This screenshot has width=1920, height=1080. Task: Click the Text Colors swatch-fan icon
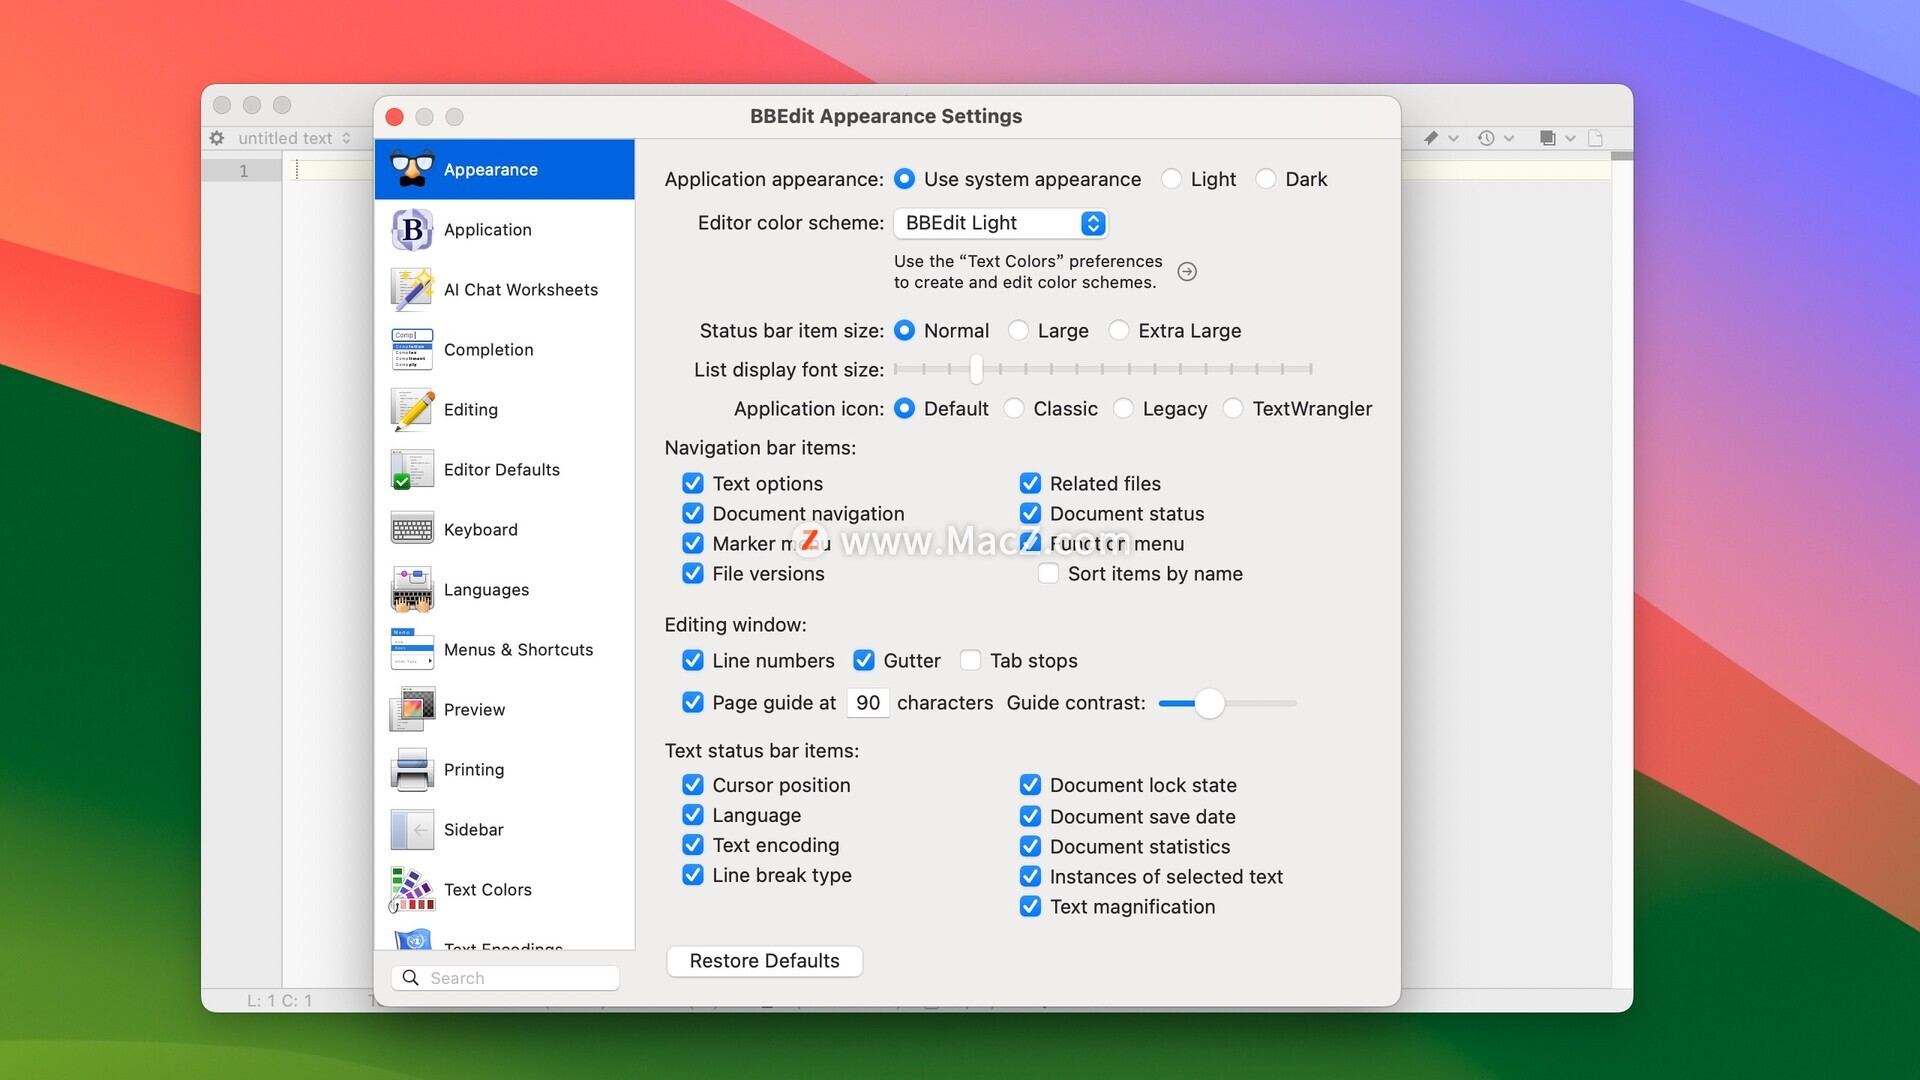[412, 889]
